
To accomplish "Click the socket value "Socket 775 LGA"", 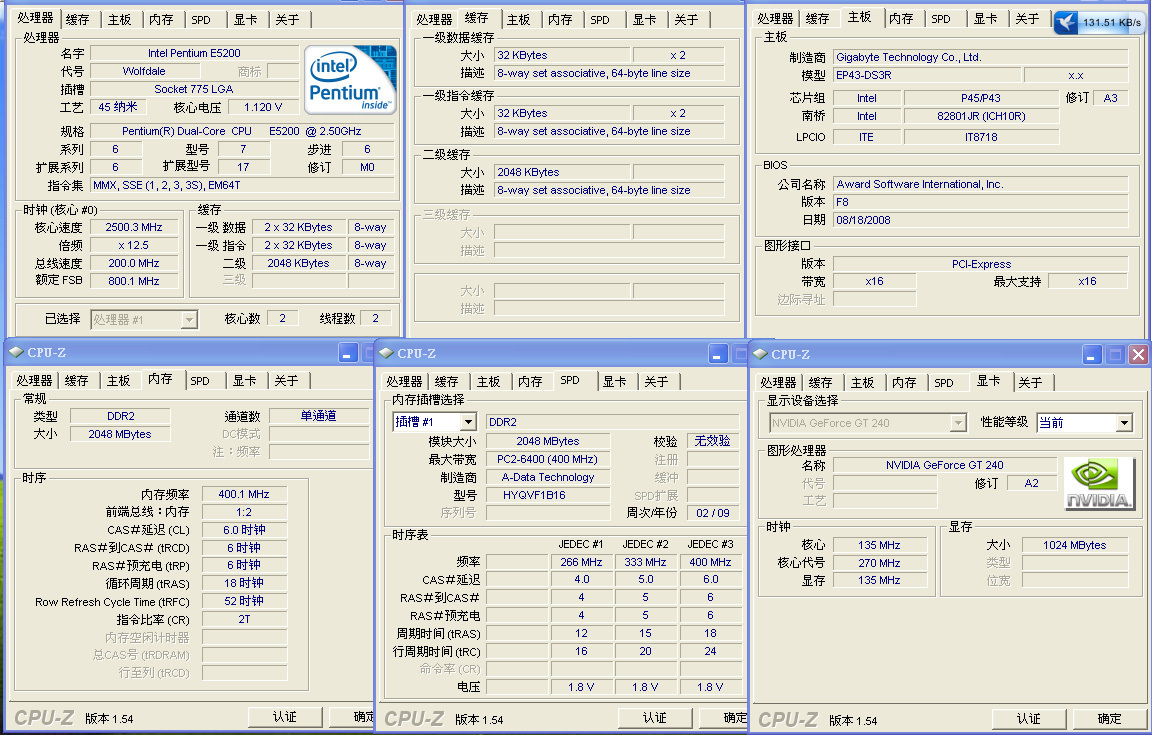I will [194, 89].
